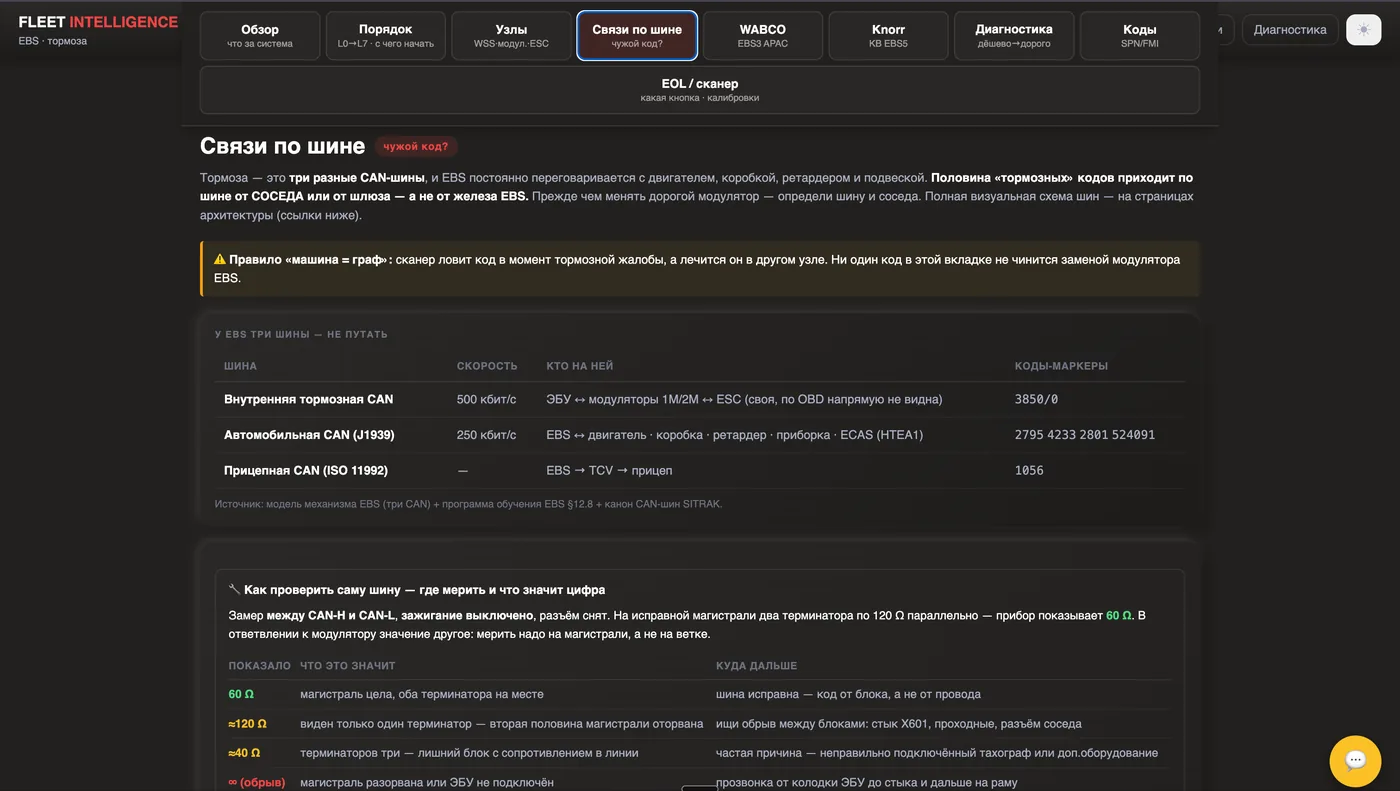Image resolution: width=1400 pixels, height=791 pixels.
Task: Switch to the Порядок tab
Action: click(x=386, y=36)
